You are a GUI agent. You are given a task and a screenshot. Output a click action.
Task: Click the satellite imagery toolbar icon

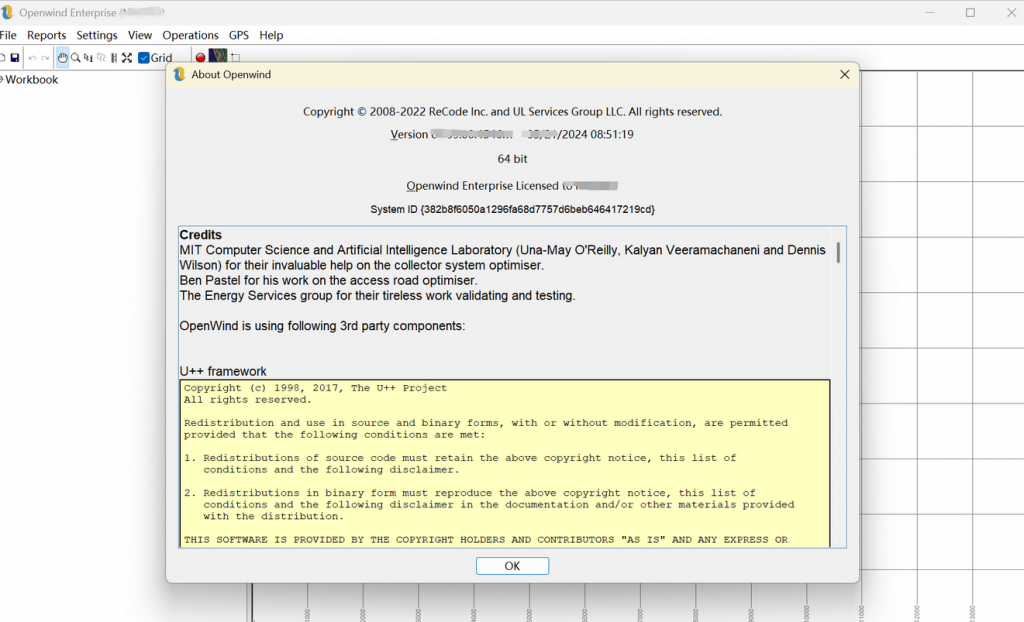click(218, 56)
